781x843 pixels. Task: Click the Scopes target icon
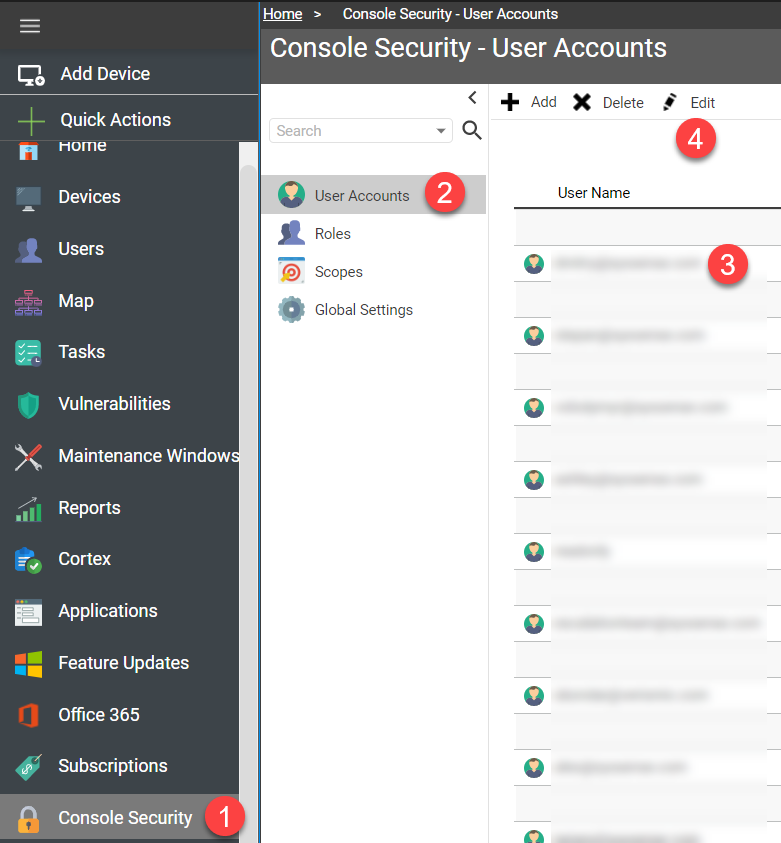[x=291, y=270]
